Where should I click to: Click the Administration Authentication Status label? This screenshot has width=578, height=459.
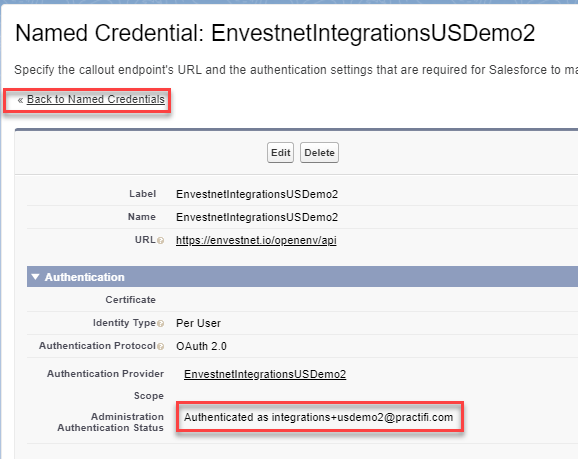[111, 422]
